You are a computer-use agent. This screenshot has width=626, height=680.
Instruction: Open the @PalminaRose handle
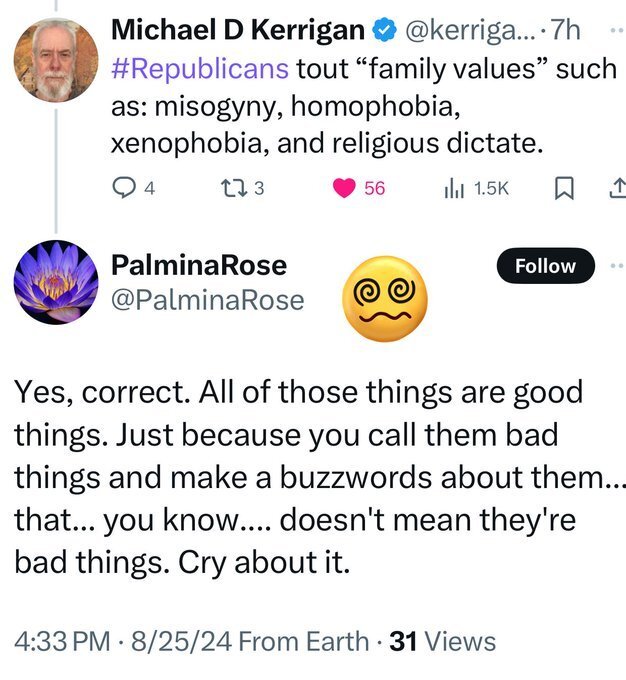pos(208,299)
